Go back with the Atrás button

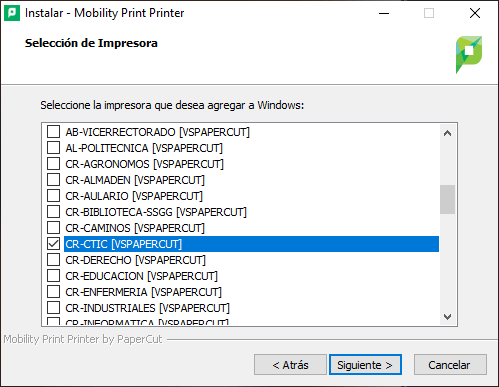290,365
